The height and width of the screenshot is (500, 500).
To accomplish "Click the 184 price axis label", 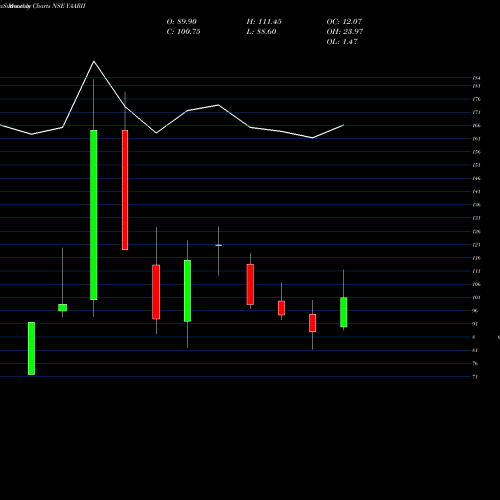I will [477, 78].
